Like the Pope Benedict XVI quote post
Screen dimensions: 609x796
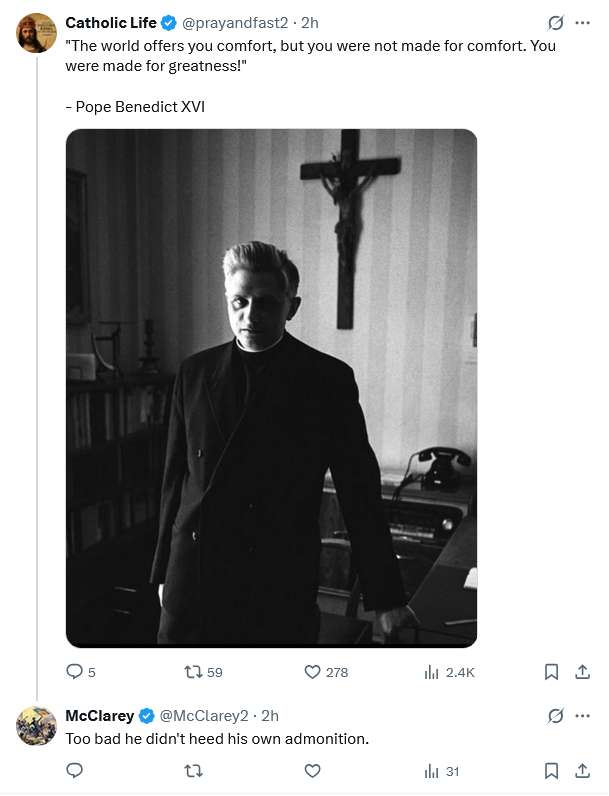click(x=312, y=672)
